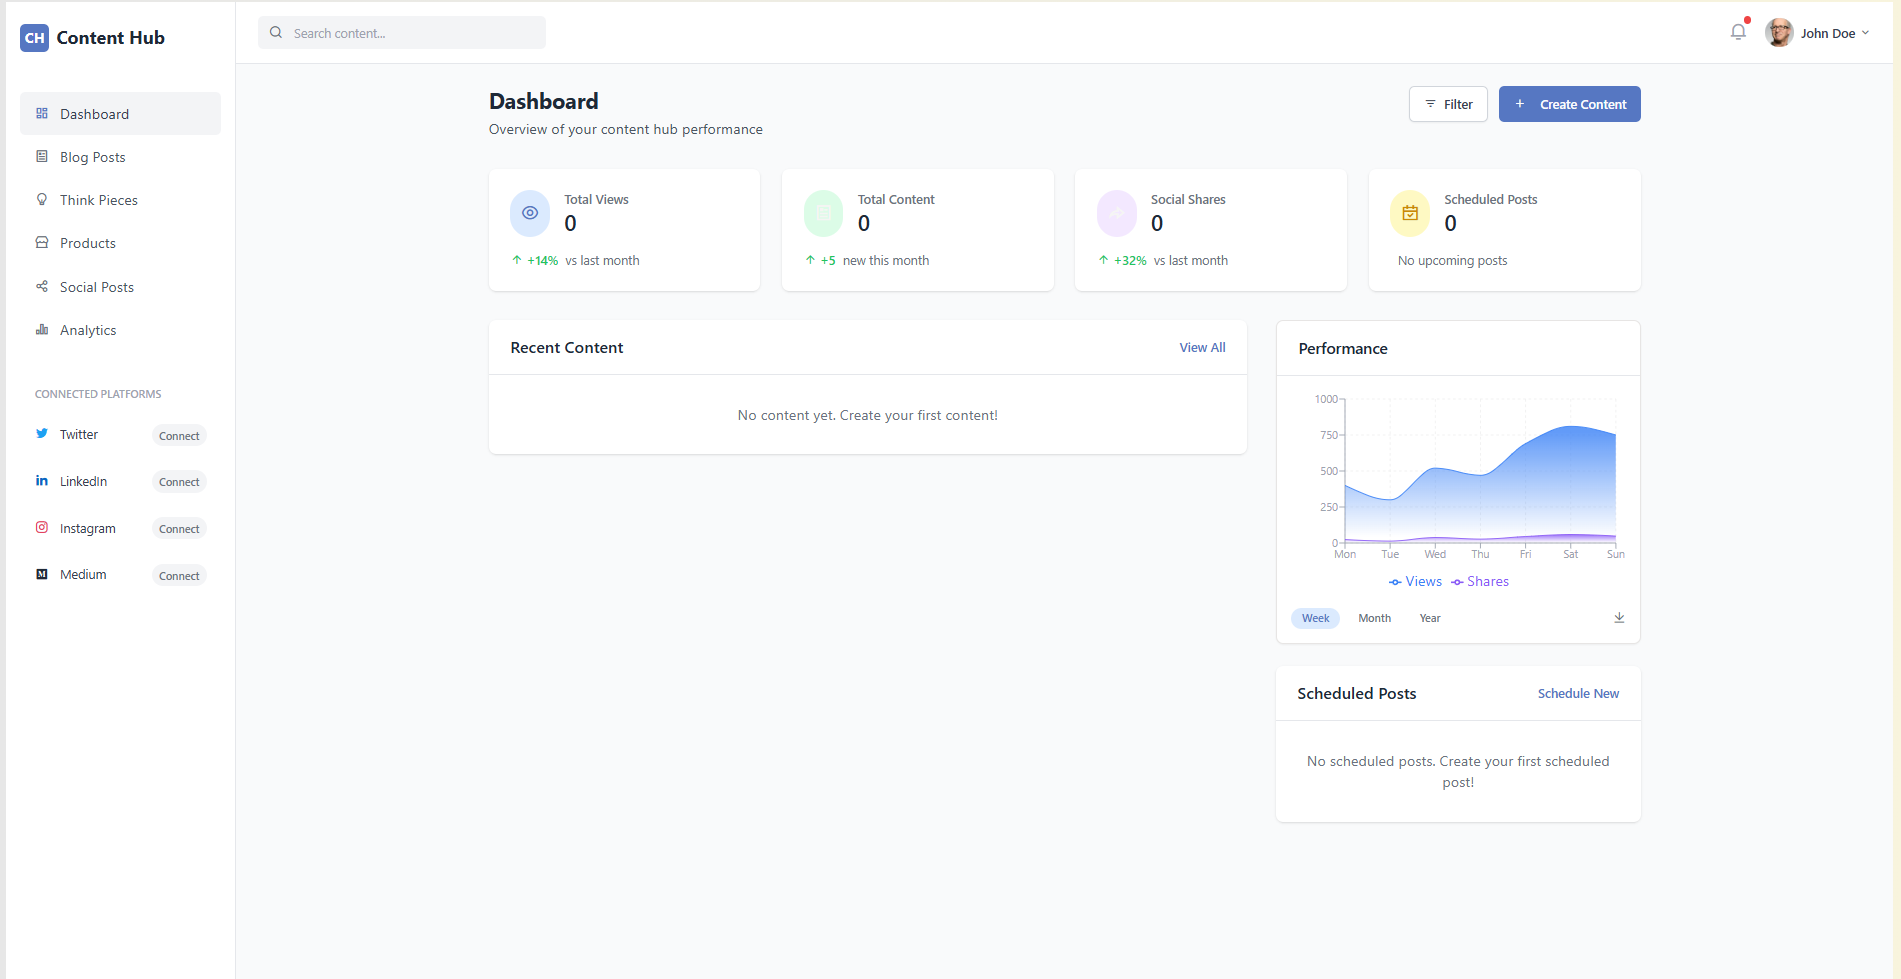Screen dimensions: 1901x979
Task: Toggle Views series in chart legend
Action: 1415,582
